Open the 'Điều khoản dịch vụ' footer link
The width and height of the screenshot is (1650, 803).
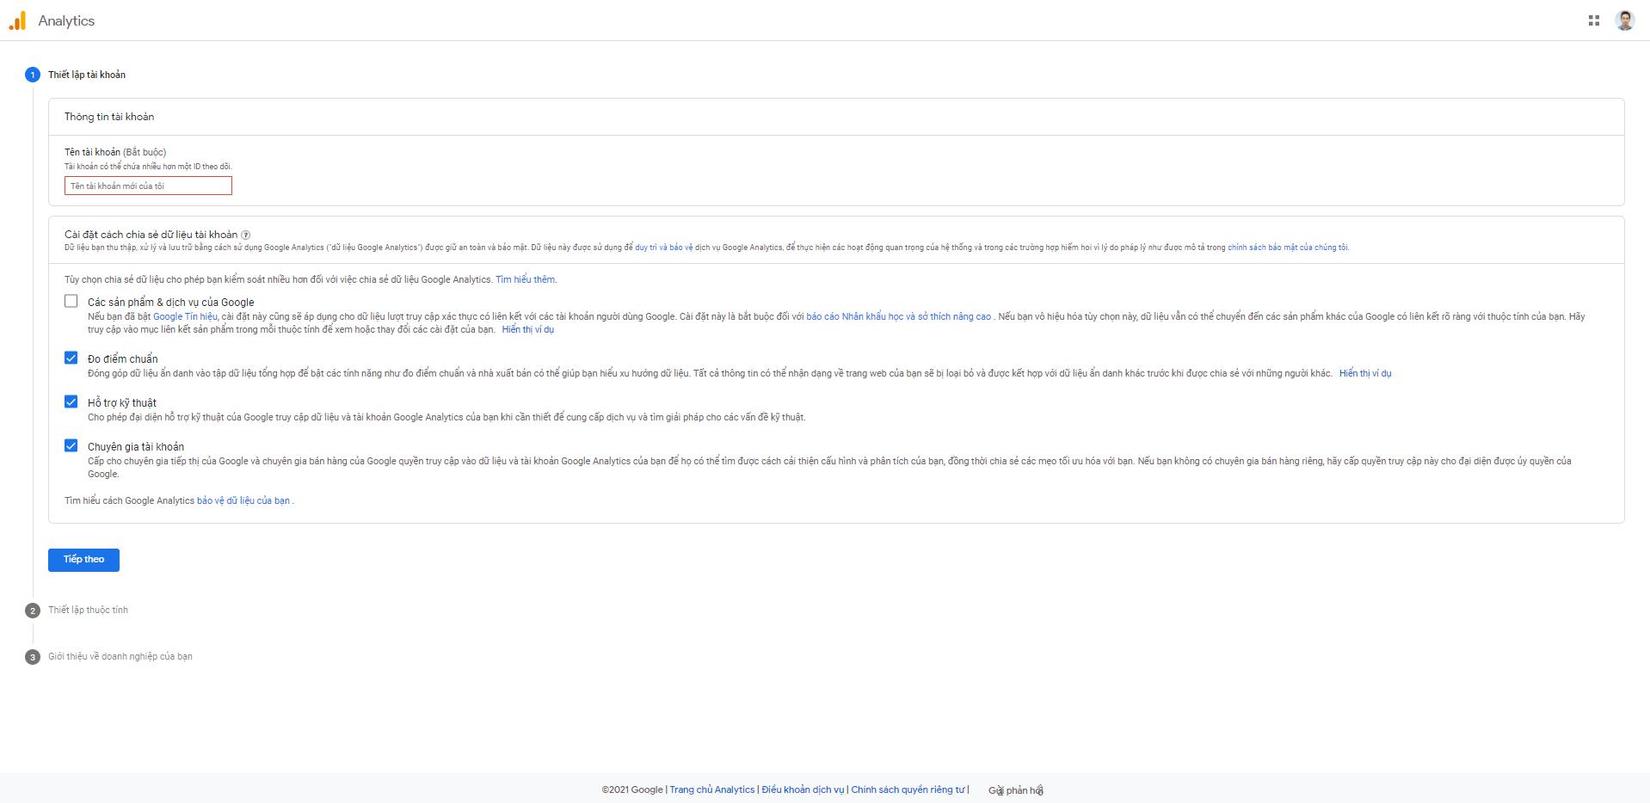pyautogui.click(x=803, y=790)
